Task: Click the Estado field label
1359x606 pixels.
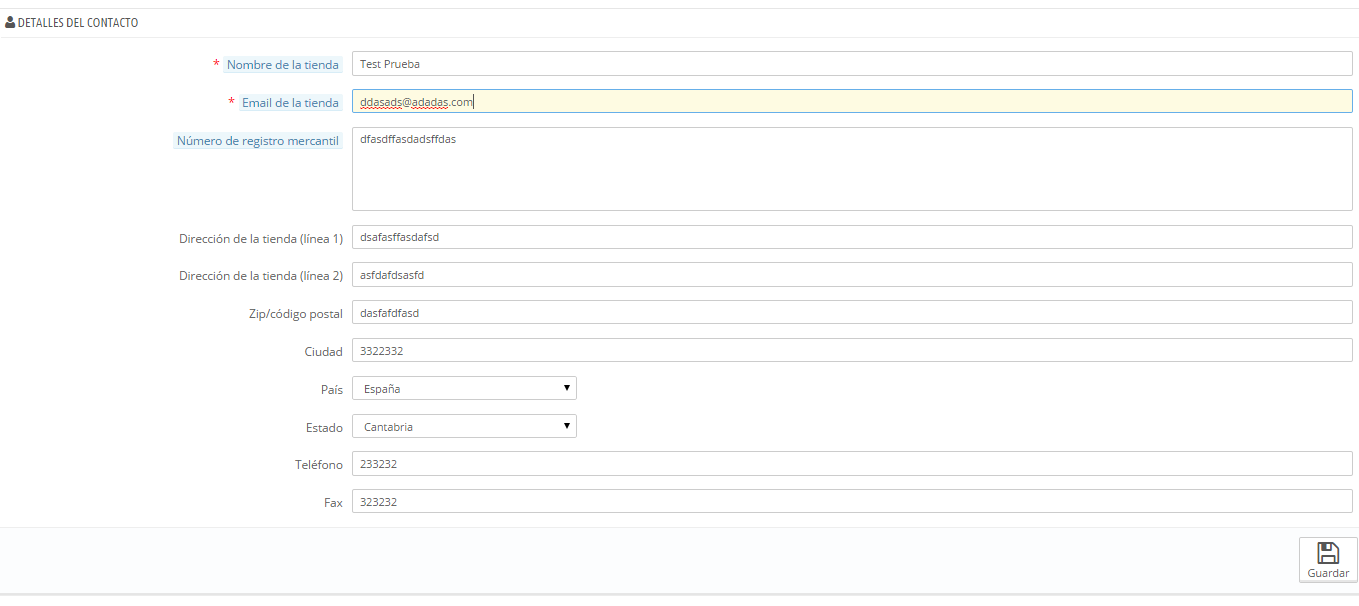Action: (x=324, y=427)
